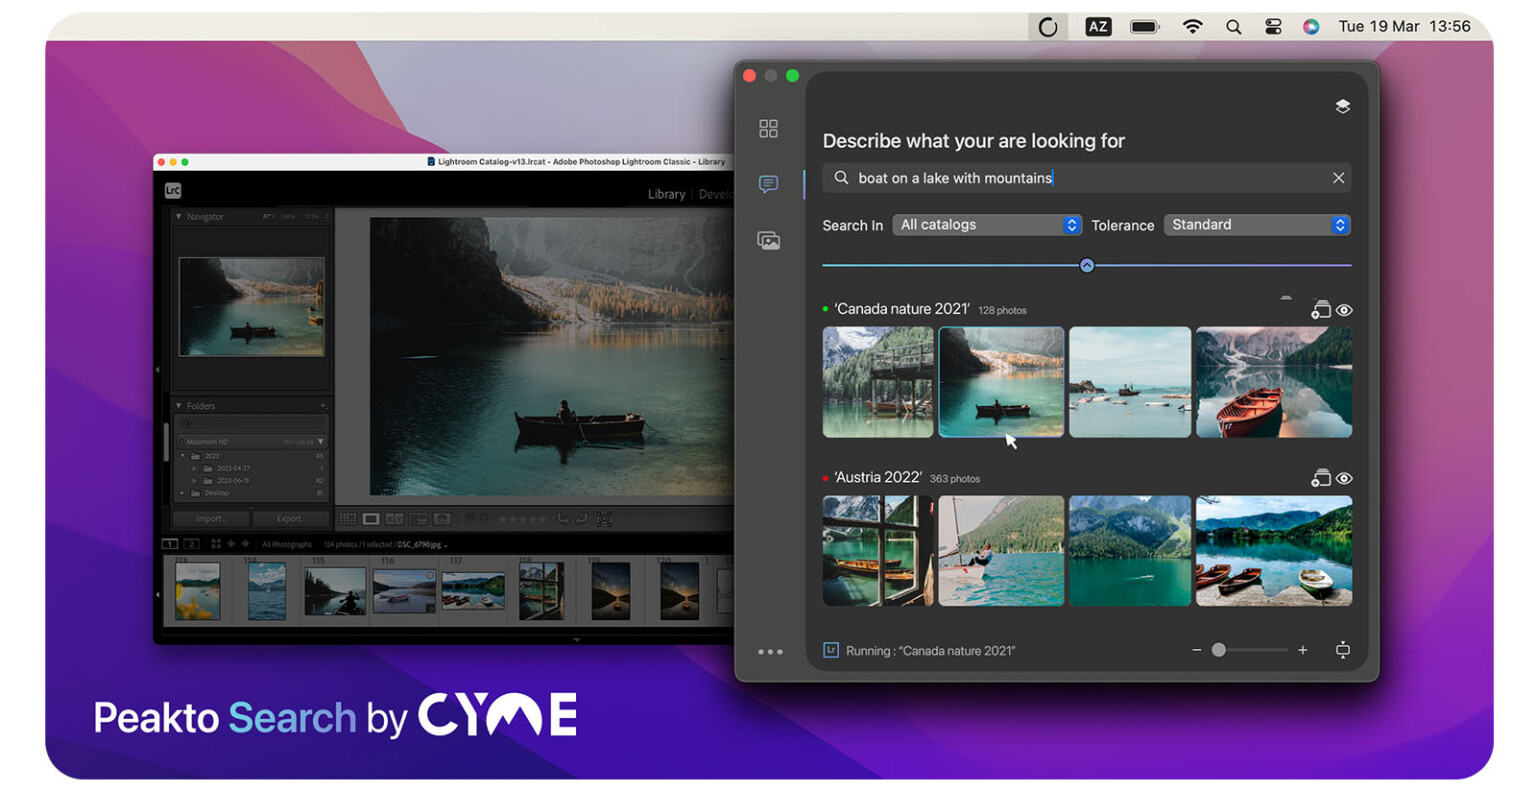The image size is (1536, 791).
Task: Switch to the Library module in Lightroom
Action: point(666,194)
